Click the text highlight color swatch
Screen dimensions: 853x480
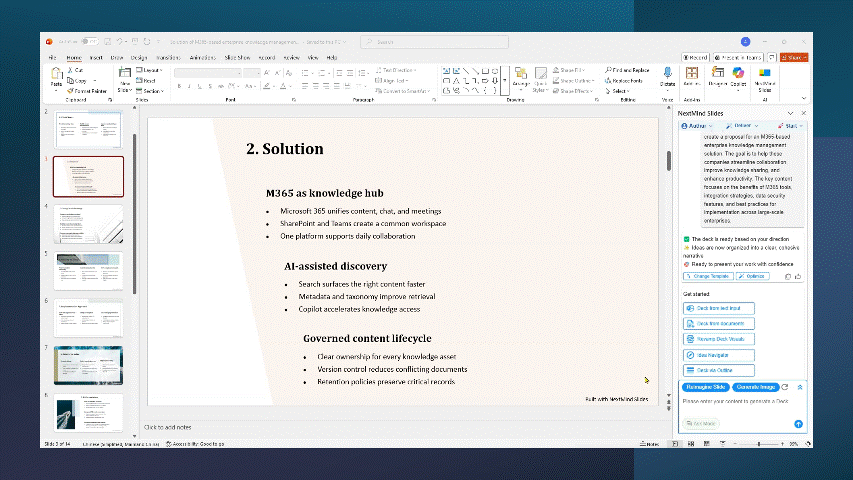pos(267,86)
